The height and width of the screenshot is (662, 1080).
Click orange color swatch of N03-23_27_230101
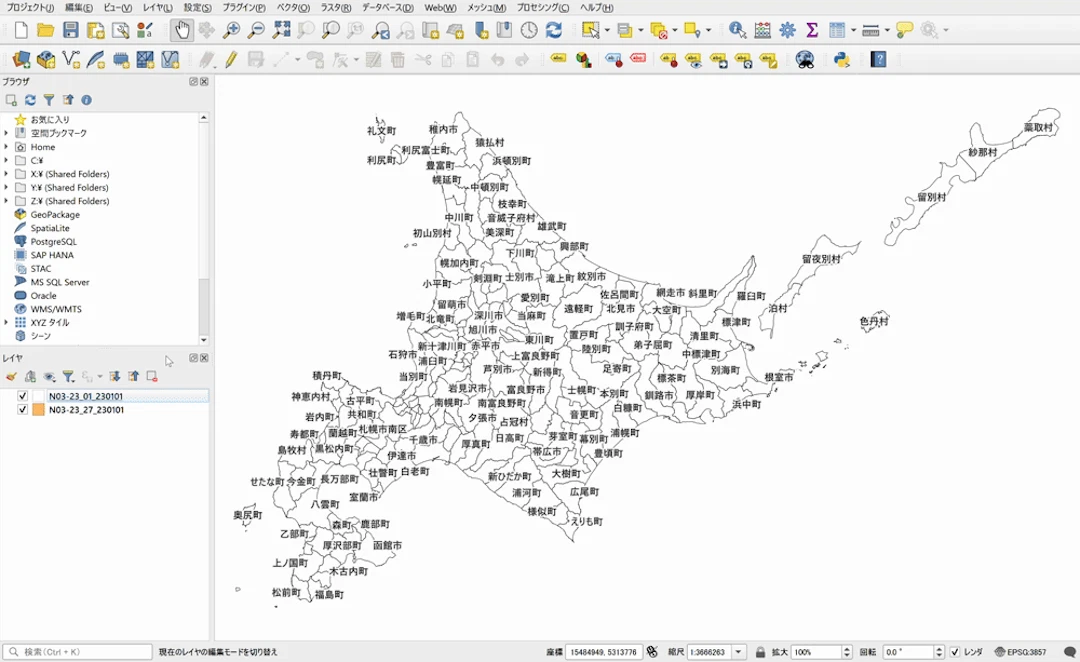click(39, 410)
